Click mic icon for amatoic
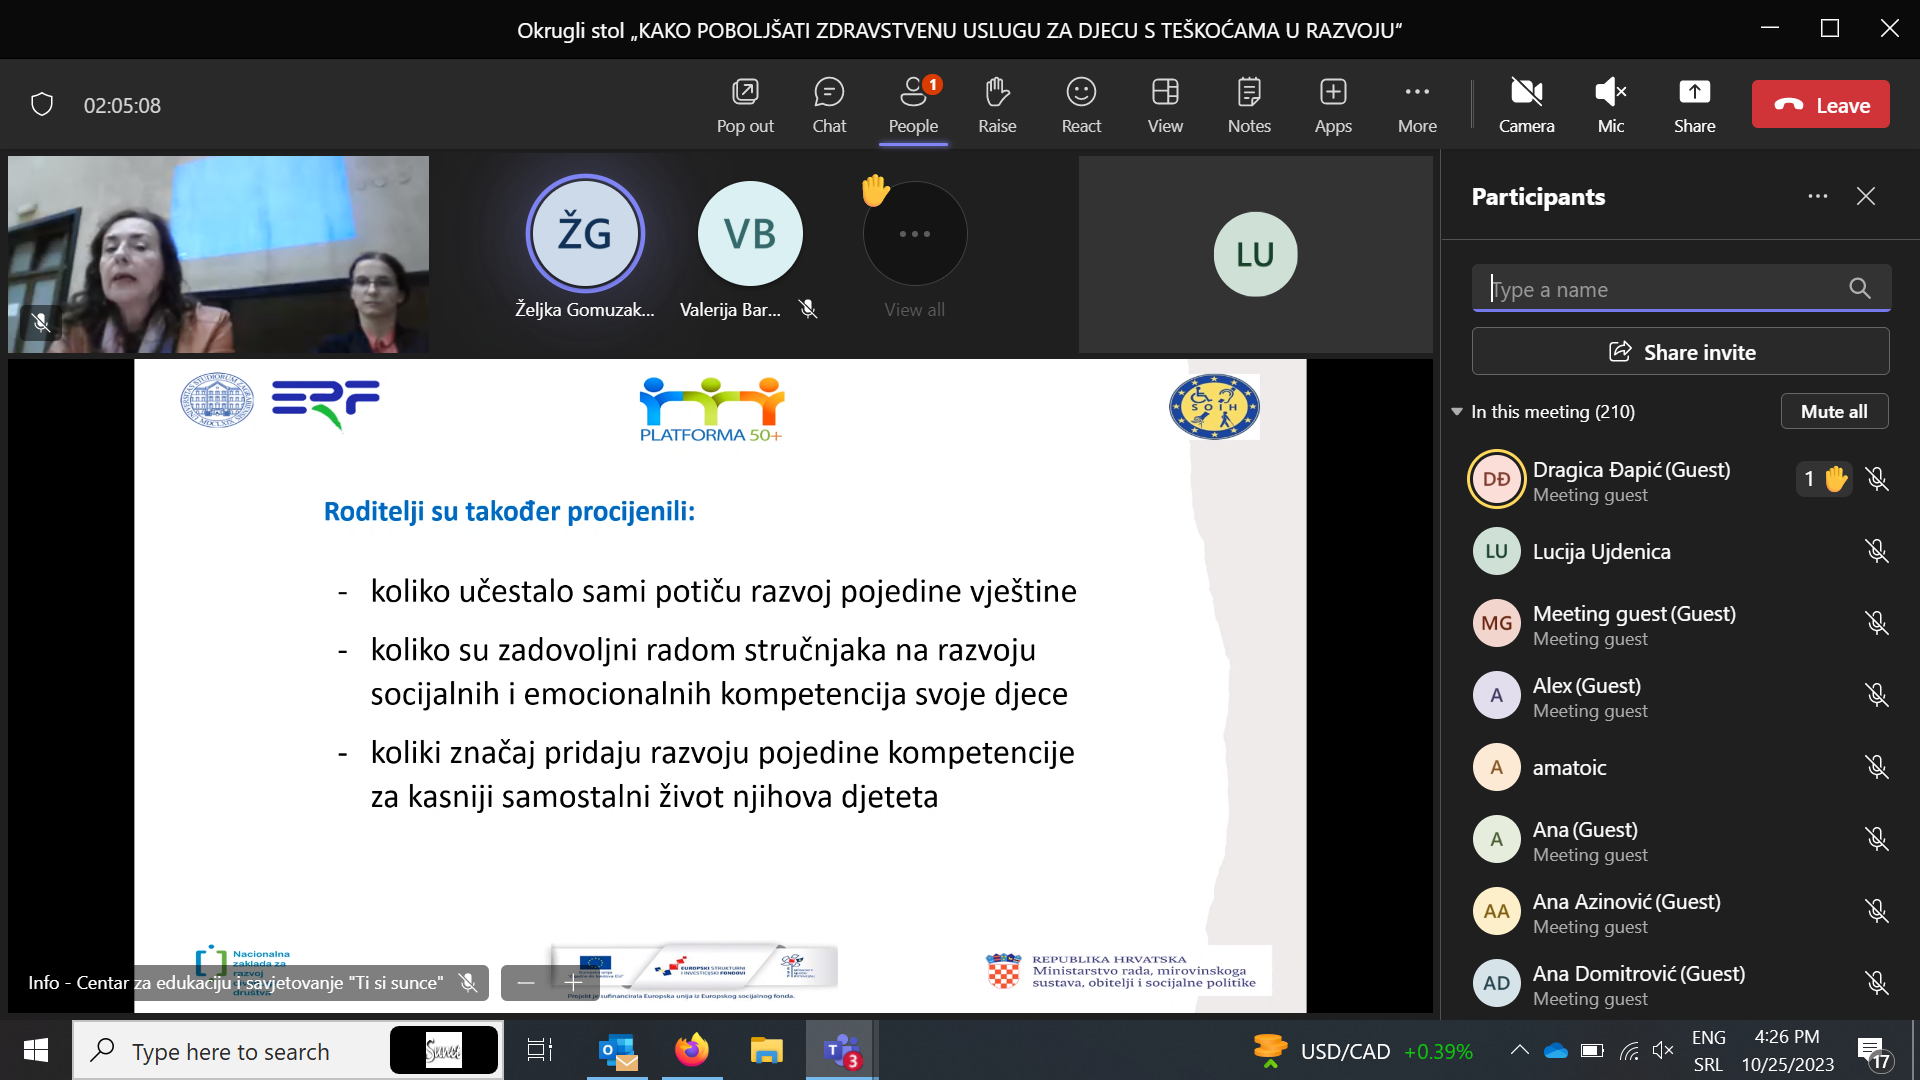The width and height of the screenshot is (1920, 1080). tap(1877, 767)
